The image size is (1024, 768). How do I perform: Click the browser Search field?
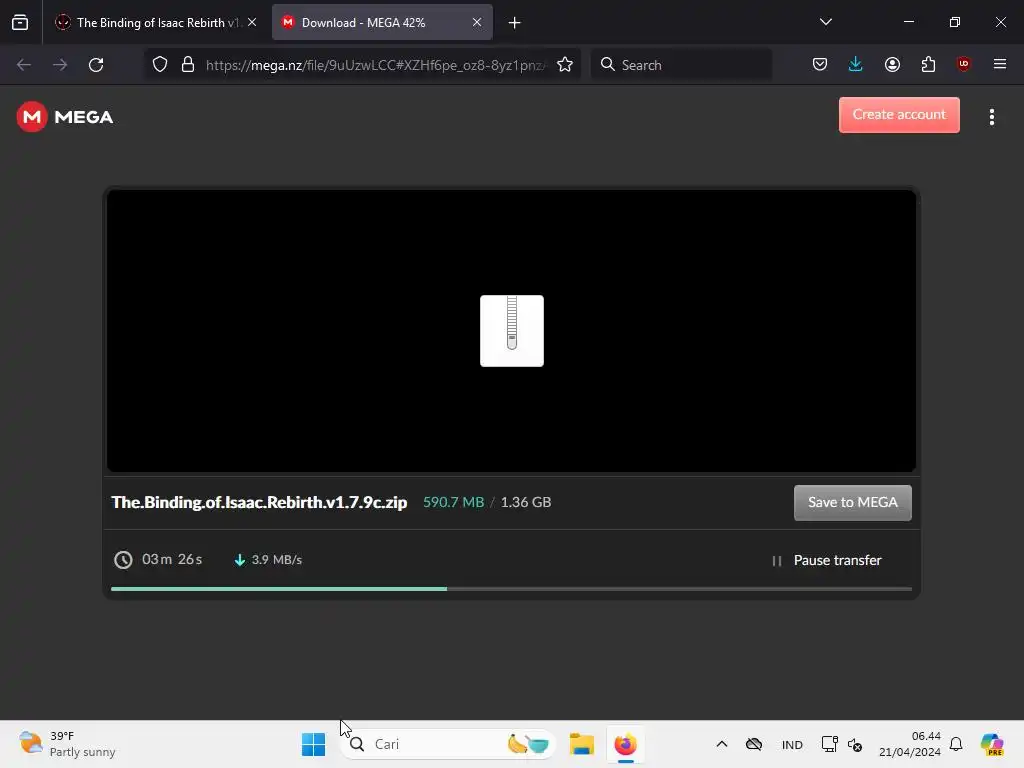tap(681, 65)
